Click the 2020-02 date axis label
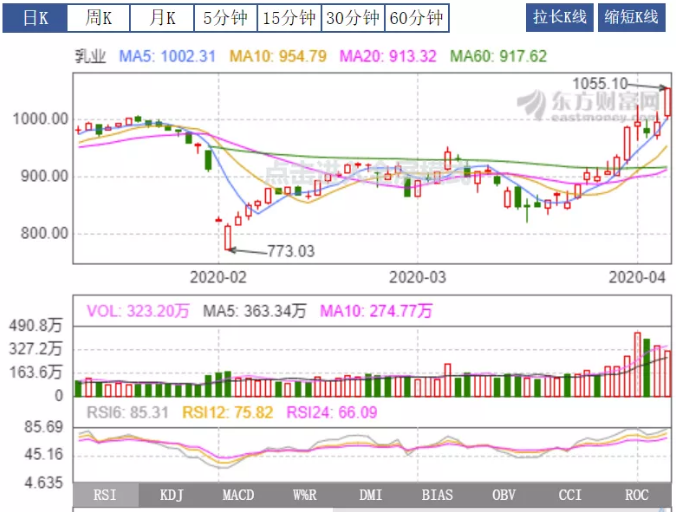Screen dimensions: 676x515 point(218,277)
